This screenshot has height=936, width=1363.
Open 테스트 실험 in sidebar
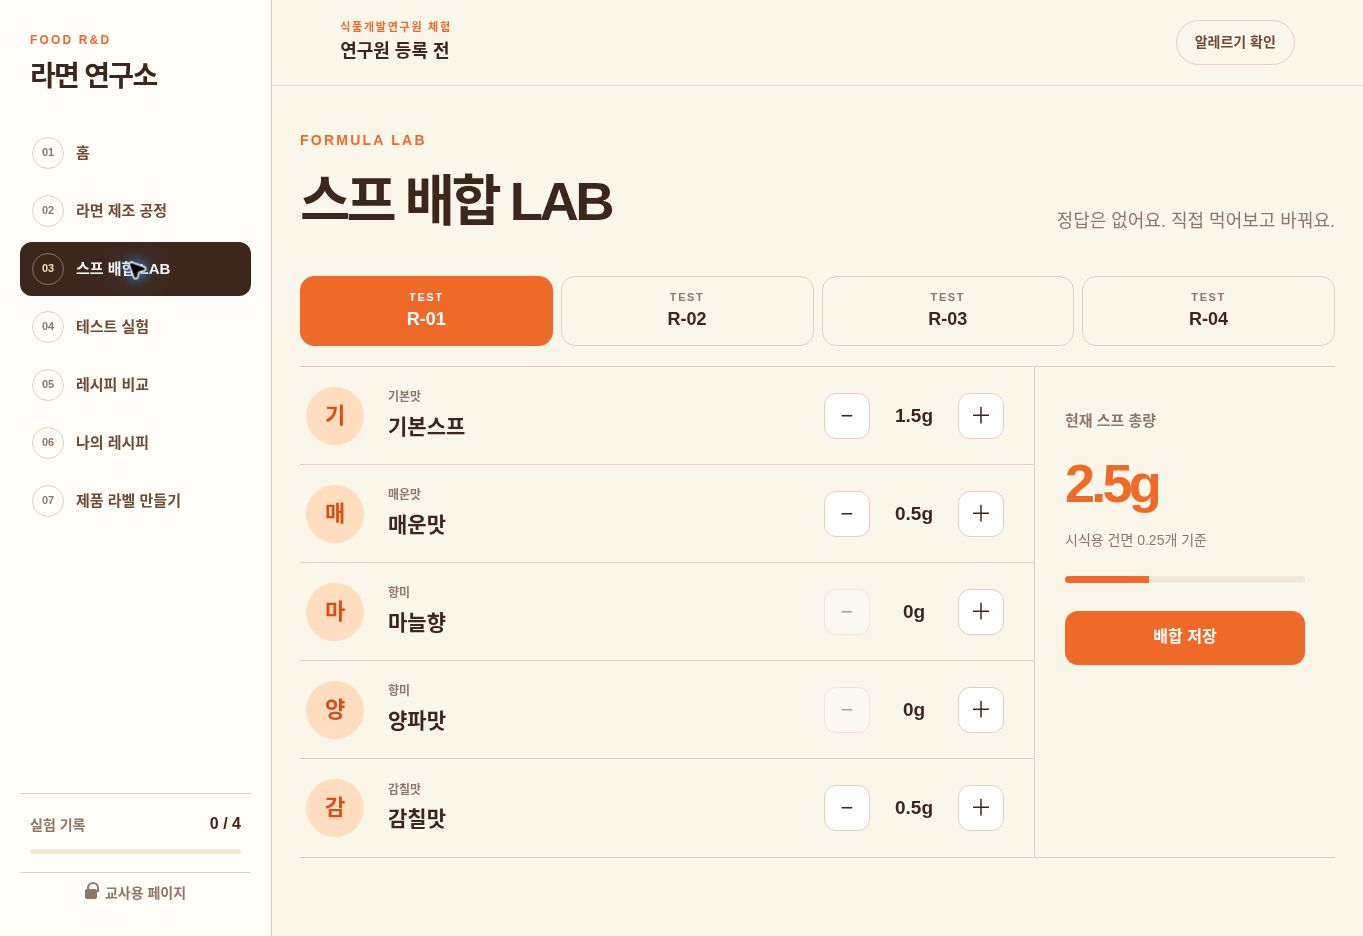coord(135,327)
